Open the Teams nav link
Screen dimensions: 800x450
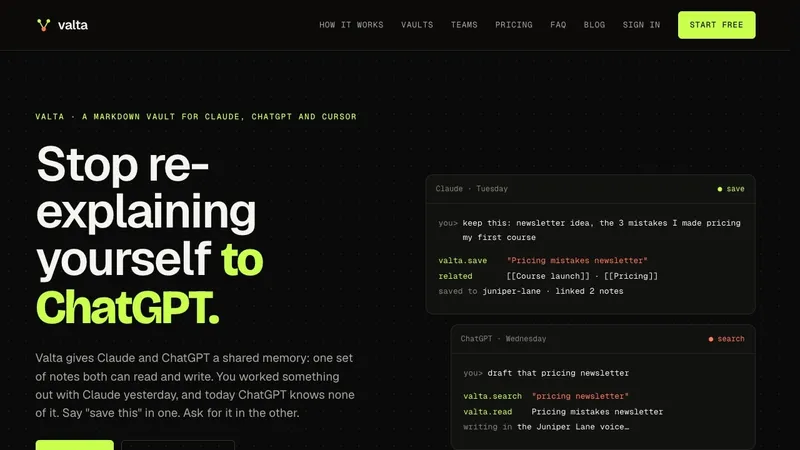[464, 25]
